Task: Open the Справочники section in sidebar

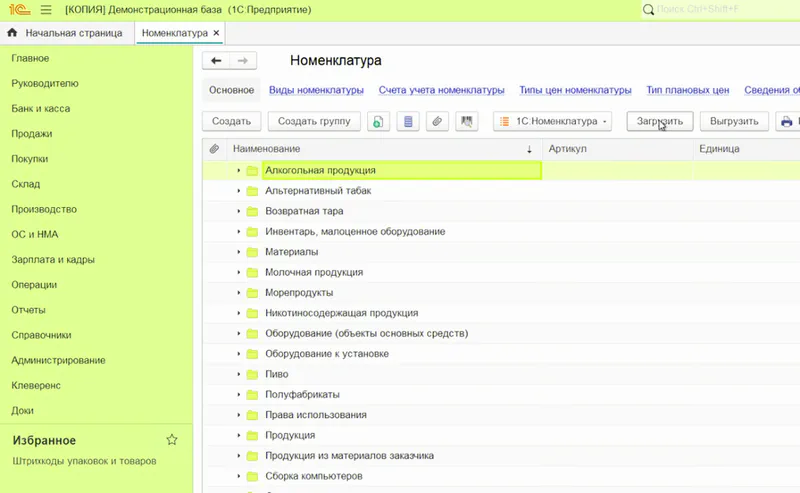Action: 40,335
